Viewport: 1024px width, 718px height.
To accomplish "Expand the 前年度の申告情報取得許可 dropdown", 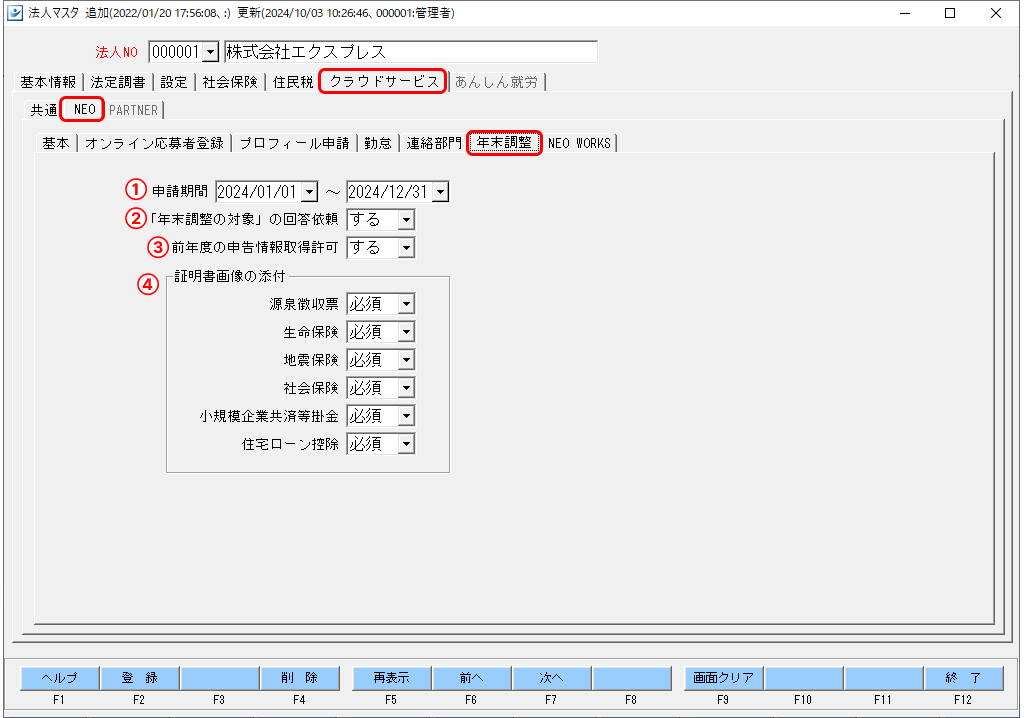I will coord(406,248).
